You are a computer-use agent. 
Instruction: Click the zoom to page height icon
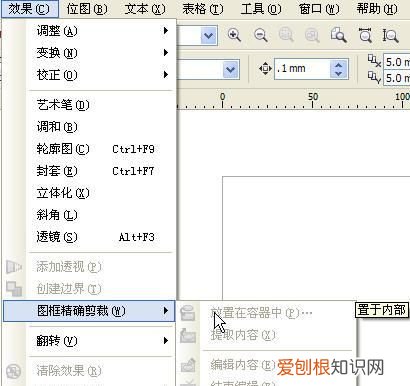tap(390, 35)
